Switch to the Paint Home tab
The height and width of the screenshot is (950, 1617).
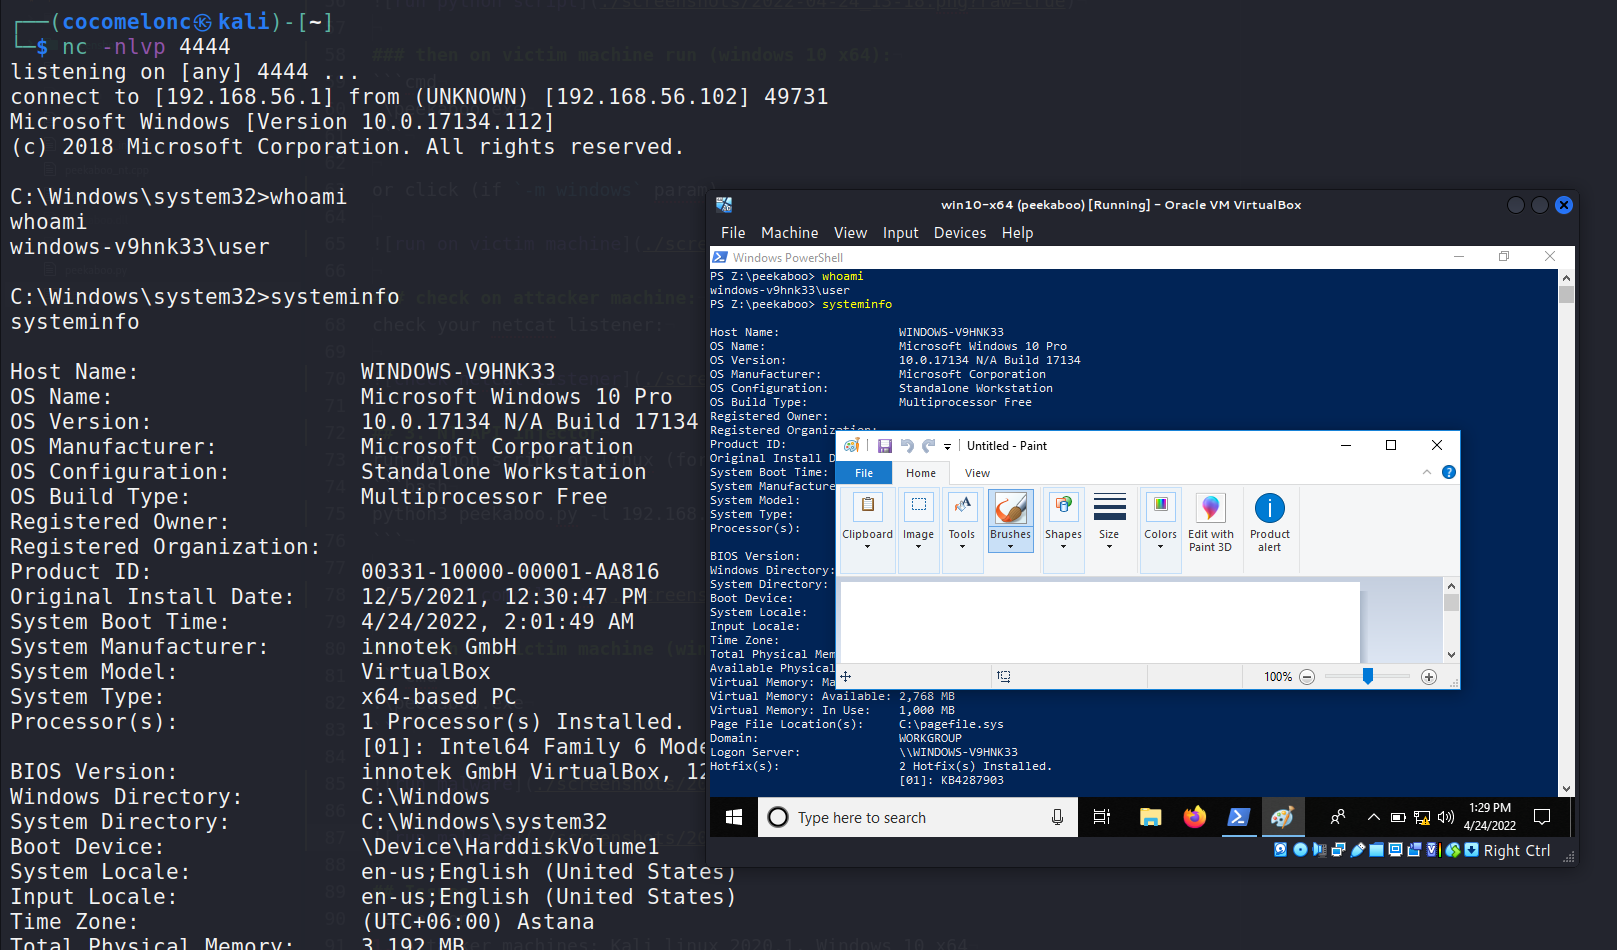pos(921,473)
